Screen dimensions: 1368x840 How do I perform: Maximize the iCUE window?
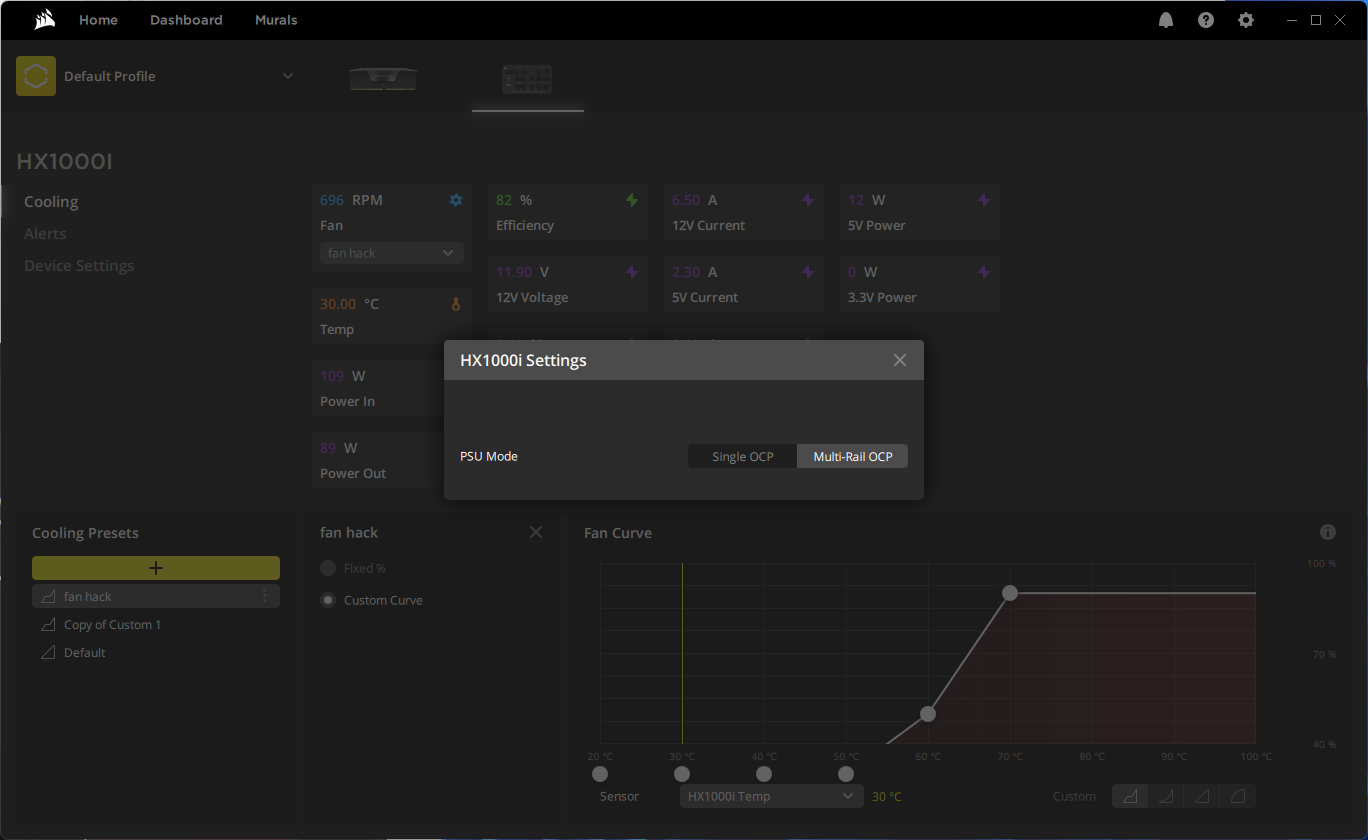click(1316, 20)
